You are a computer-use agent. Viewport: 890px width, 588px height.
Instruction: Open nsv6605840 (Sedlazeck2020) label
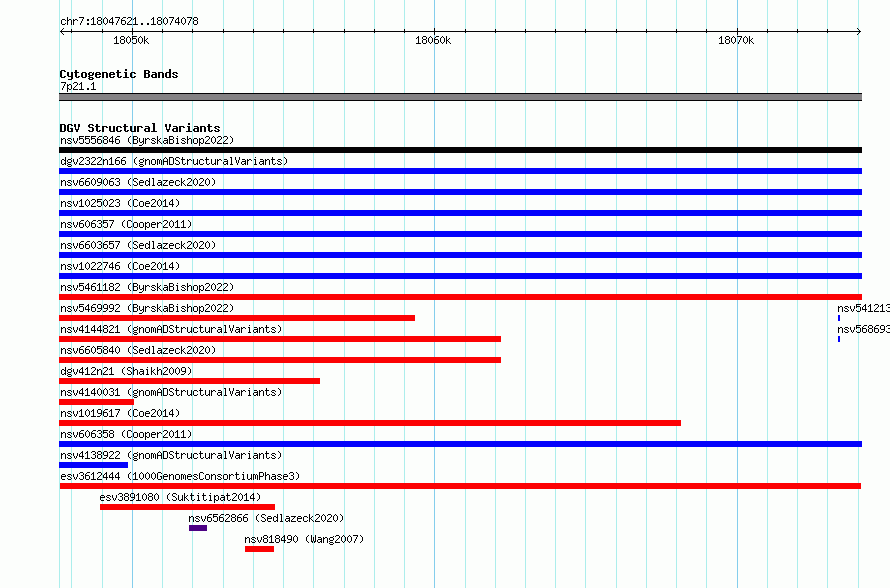coord(138,350)
